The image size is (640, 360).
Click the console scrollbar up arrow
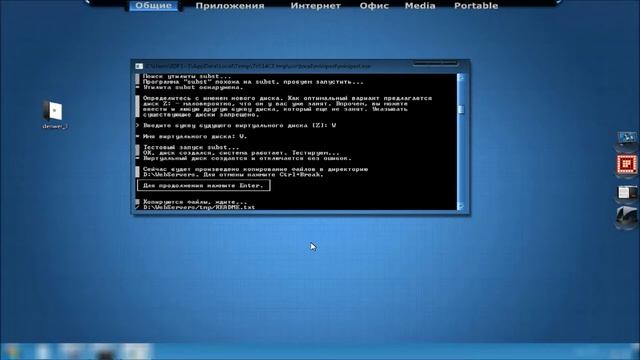[x=461, y=78]
